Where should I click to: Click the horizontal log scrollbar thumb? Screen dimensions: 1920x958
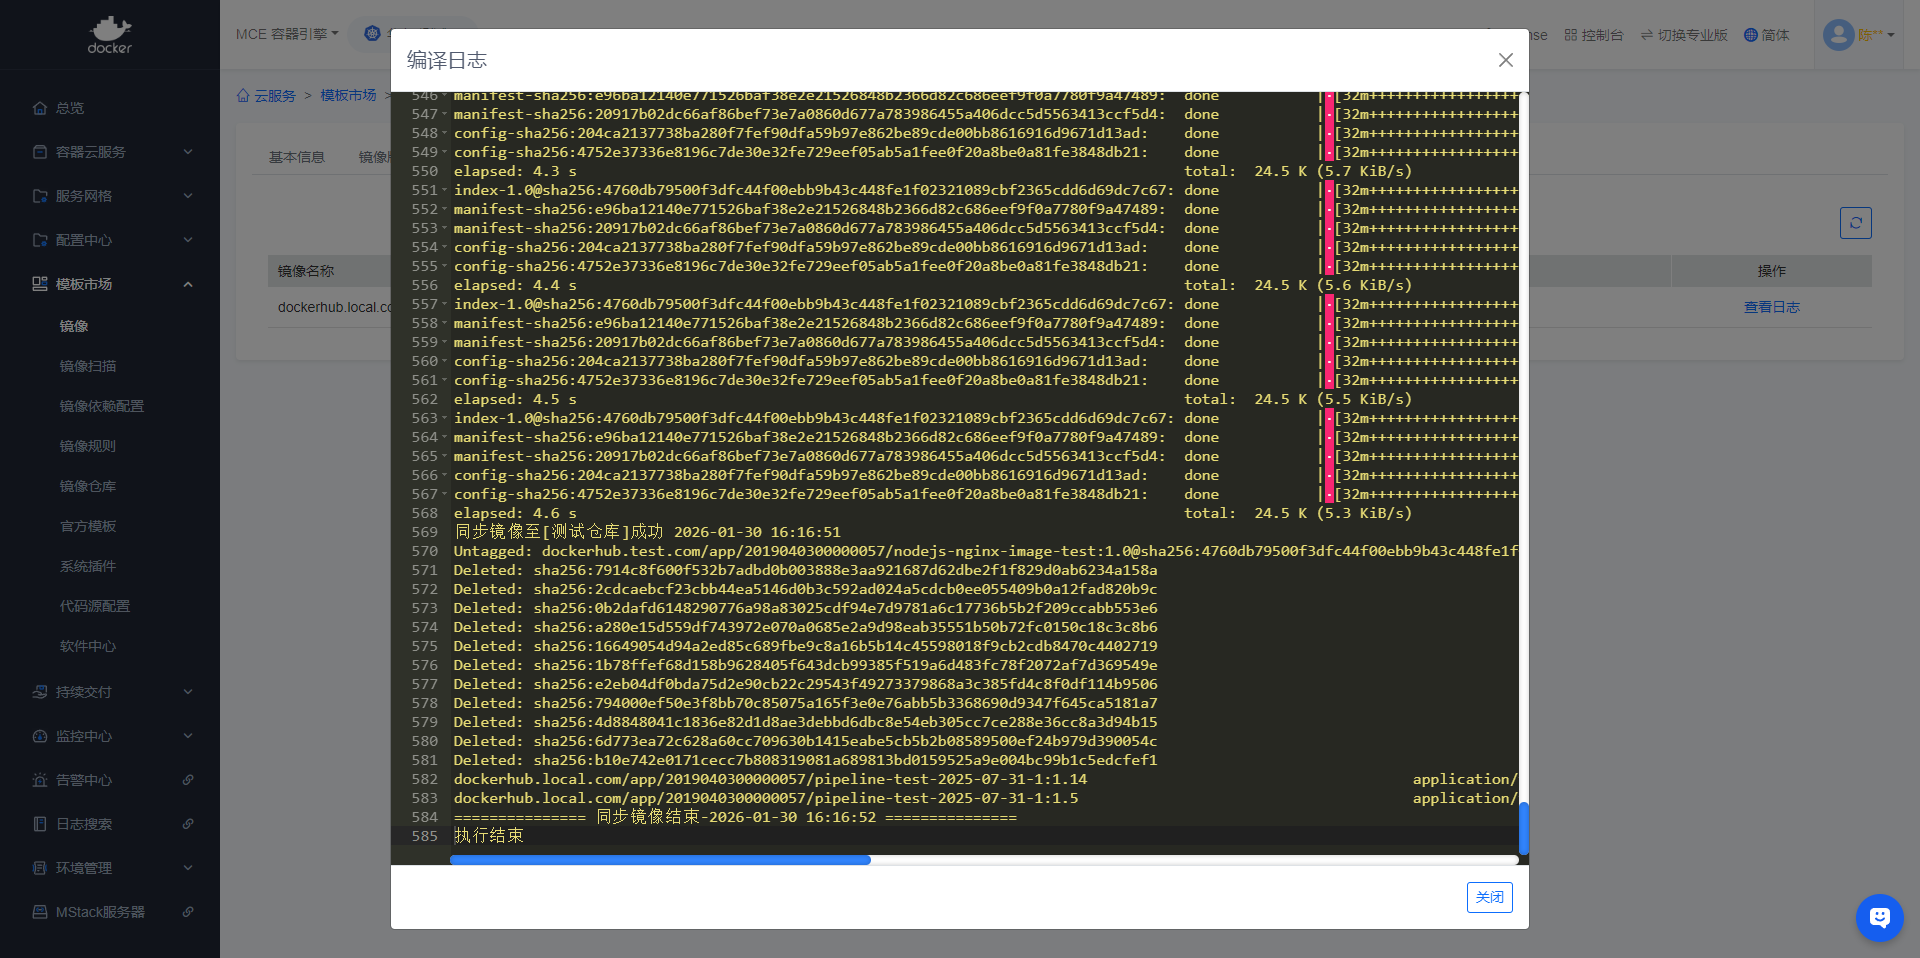tap(660, 860)
